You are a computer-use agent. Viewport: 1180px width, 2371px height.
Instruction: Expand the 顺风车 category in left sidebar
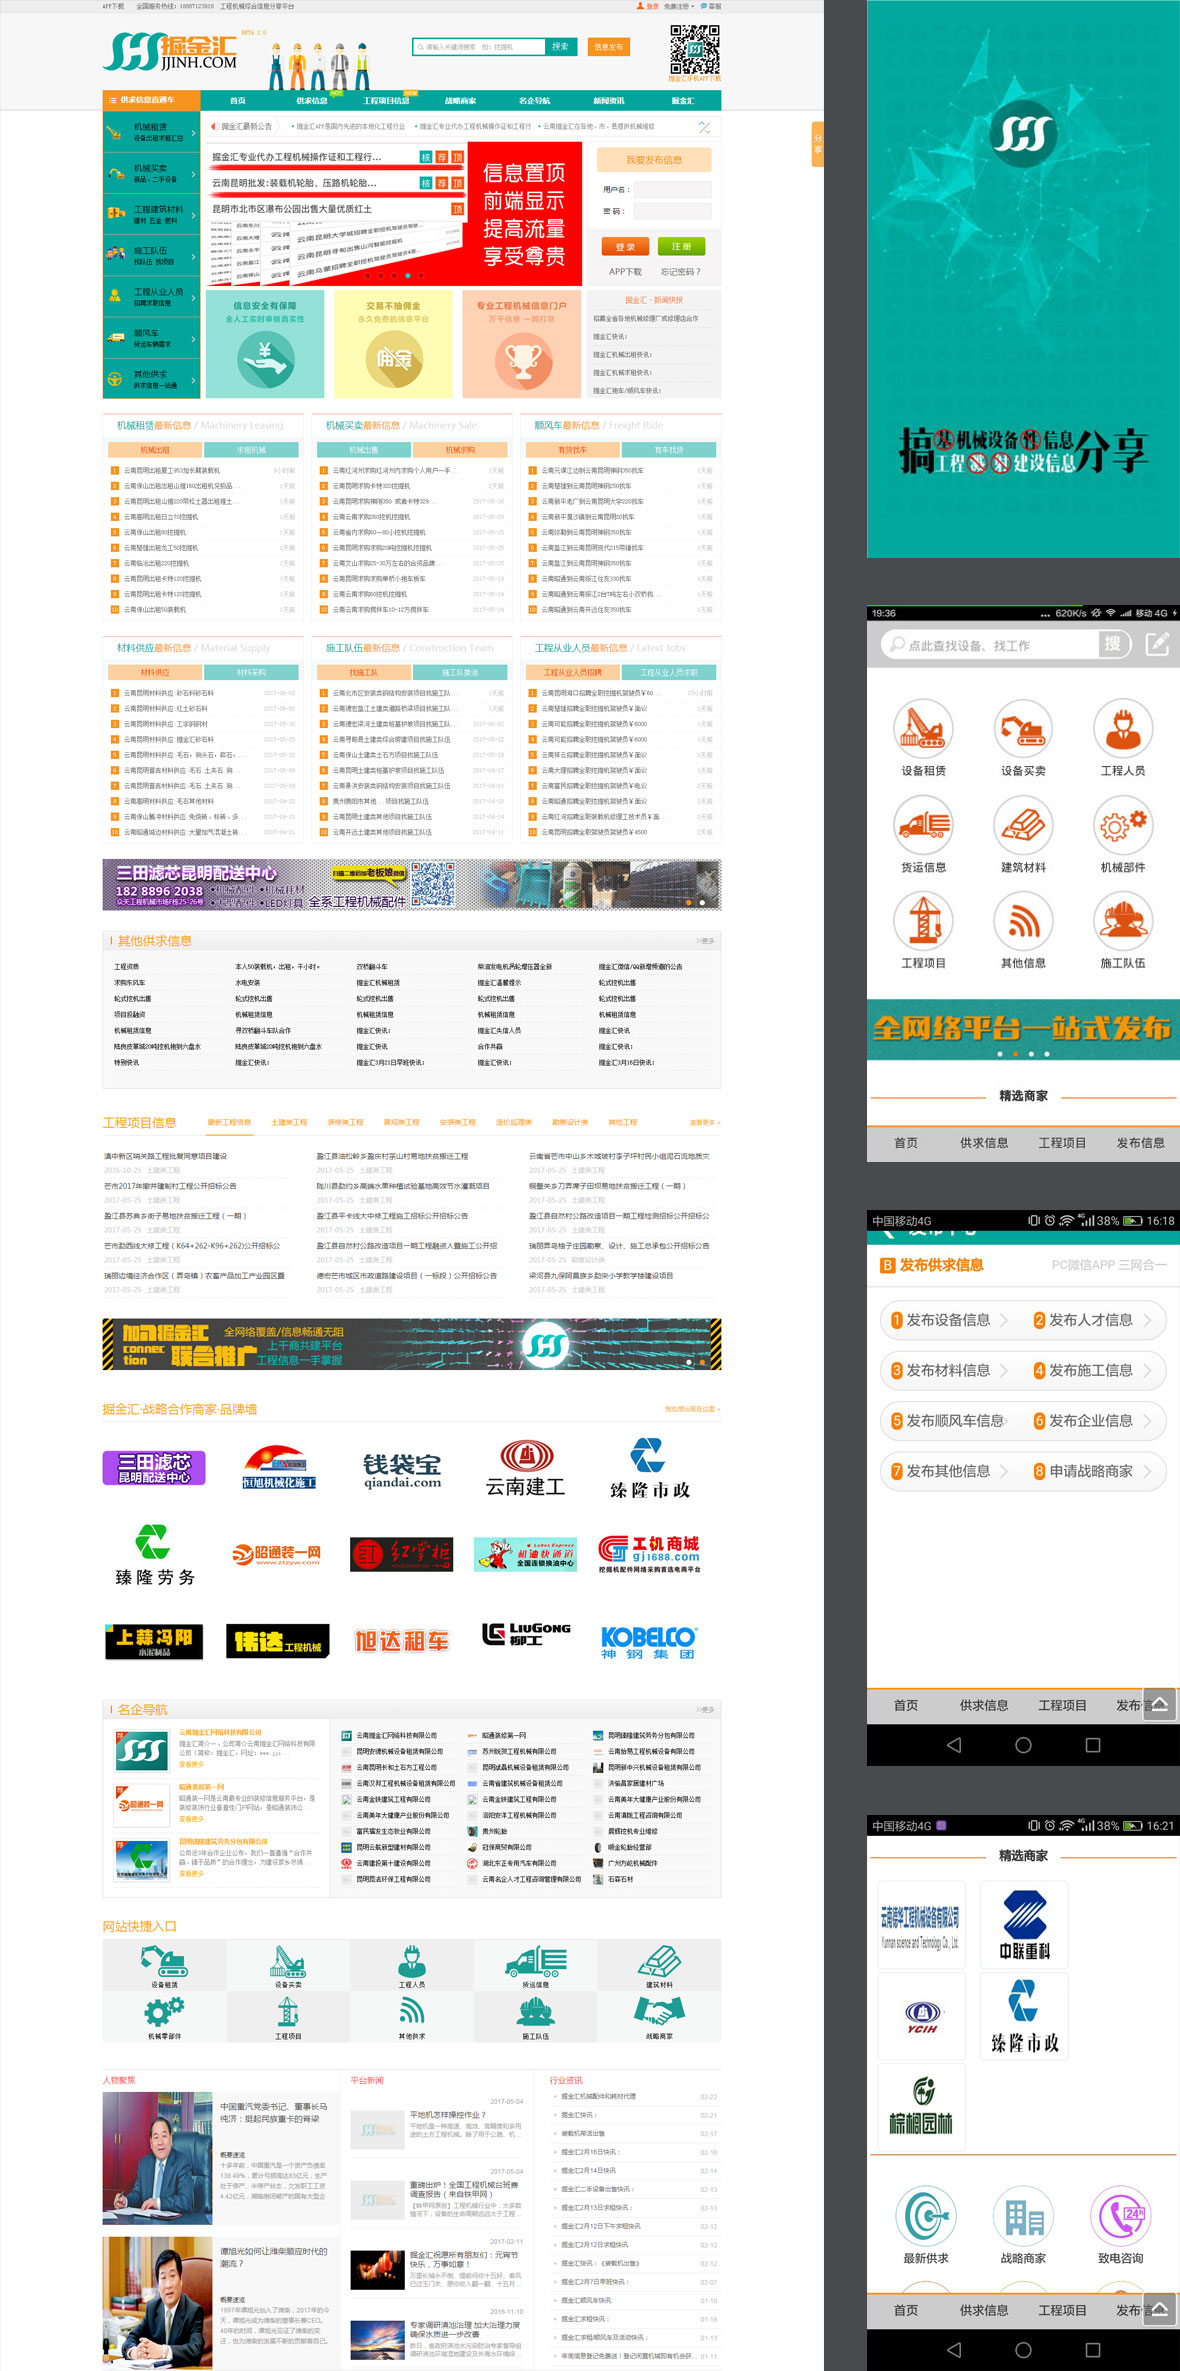pyautogui.click(x=151, y=338)
